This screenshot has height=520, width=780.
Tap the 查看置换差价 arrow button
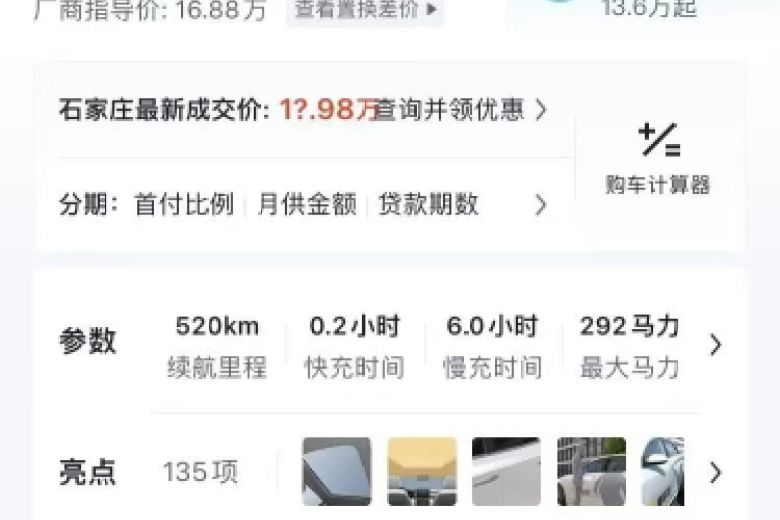[365, 9]
